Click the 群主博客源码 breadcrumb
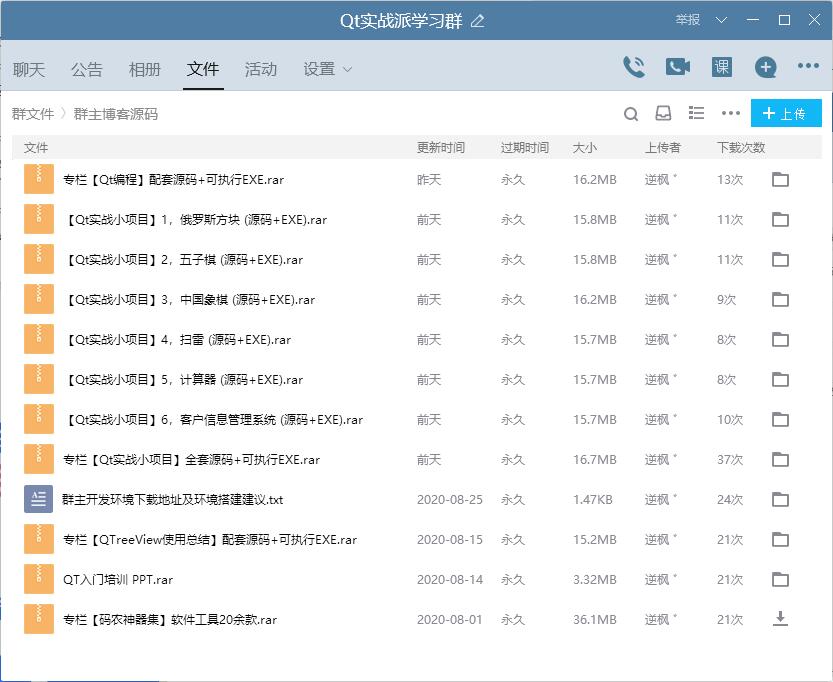The width and height of the screenshot is (833, 682). point(115,114)
